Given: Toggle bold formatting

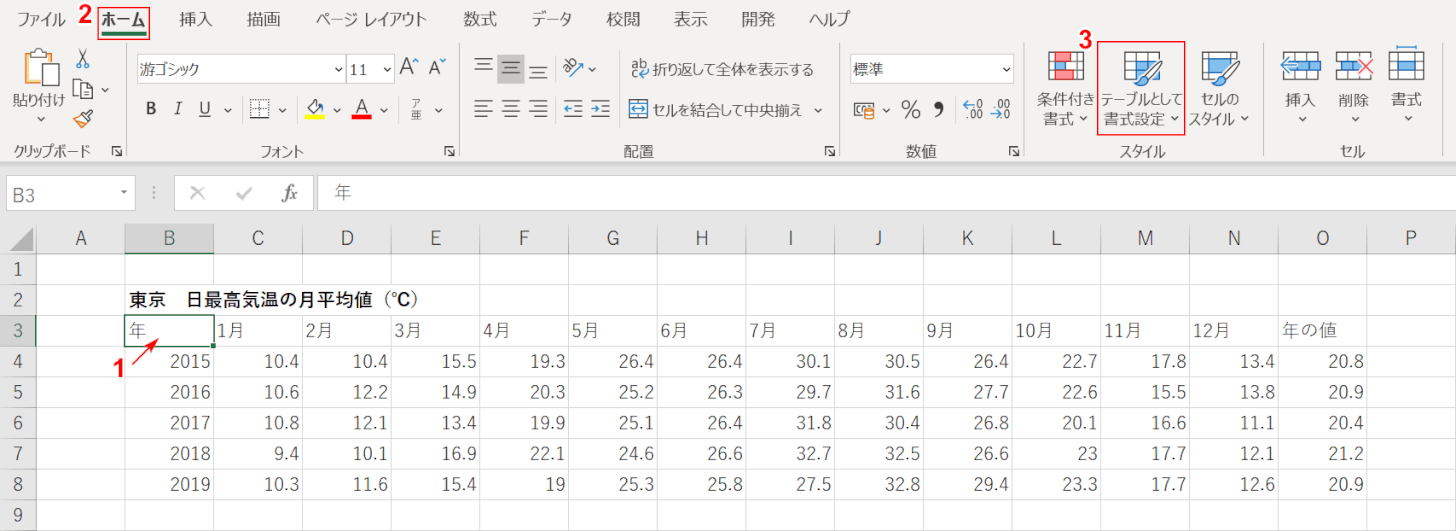Looking at the screenshot, I should click(150, 109).
